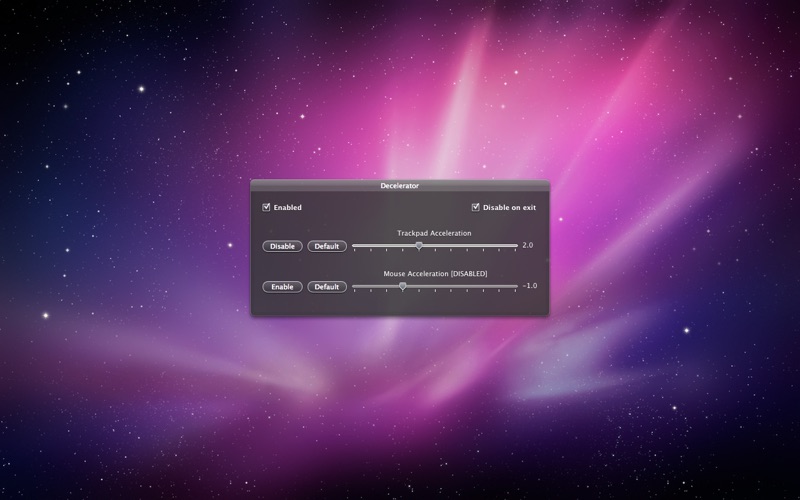Click the Trackpad Acceleration label
Image resolution: width=800 pixels, height=500 pixels.
(x=434, y=233)
